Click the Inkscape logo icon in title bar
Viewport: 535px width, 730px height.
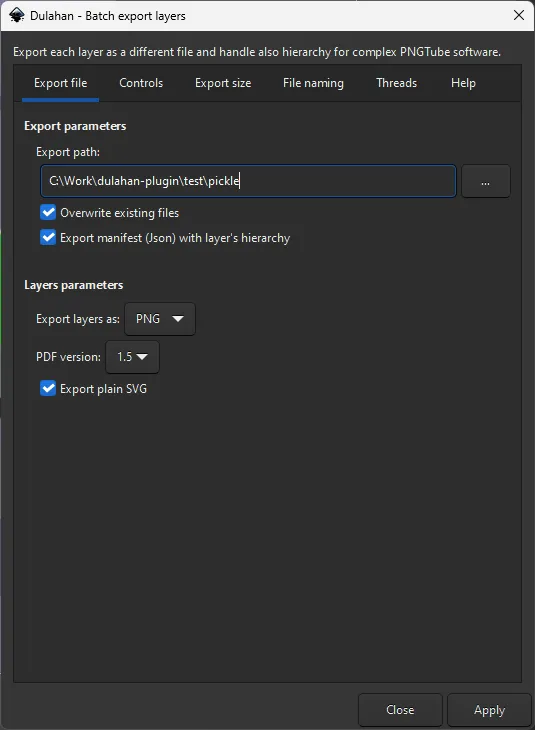coord(17,15)
